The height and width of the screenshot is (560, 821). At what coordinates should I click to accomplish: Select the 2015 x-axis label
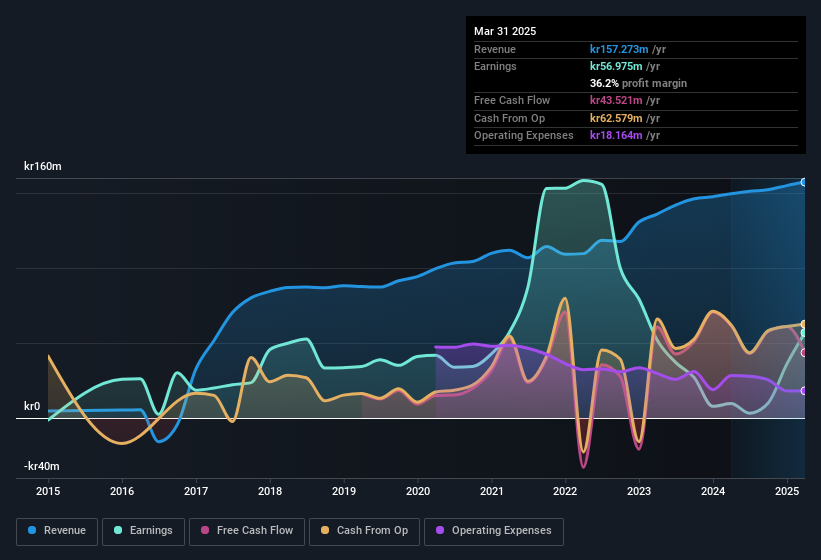pyautogui.click(x=48, y=491)
